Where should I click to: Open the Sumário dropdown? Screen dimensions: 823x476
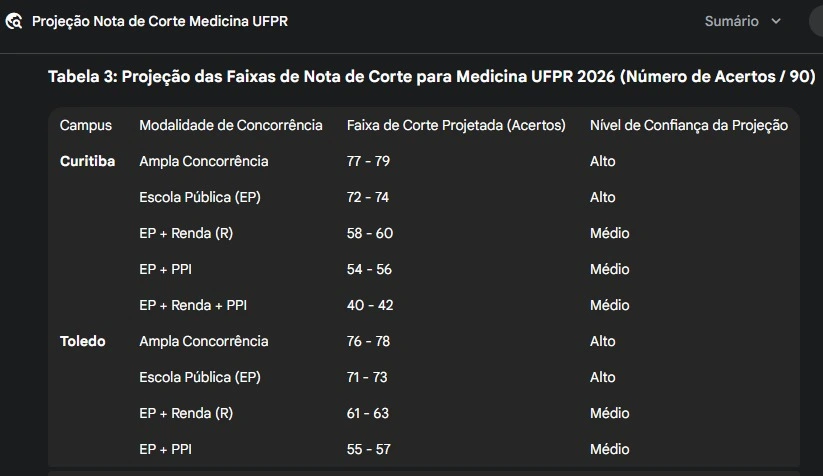742,21
